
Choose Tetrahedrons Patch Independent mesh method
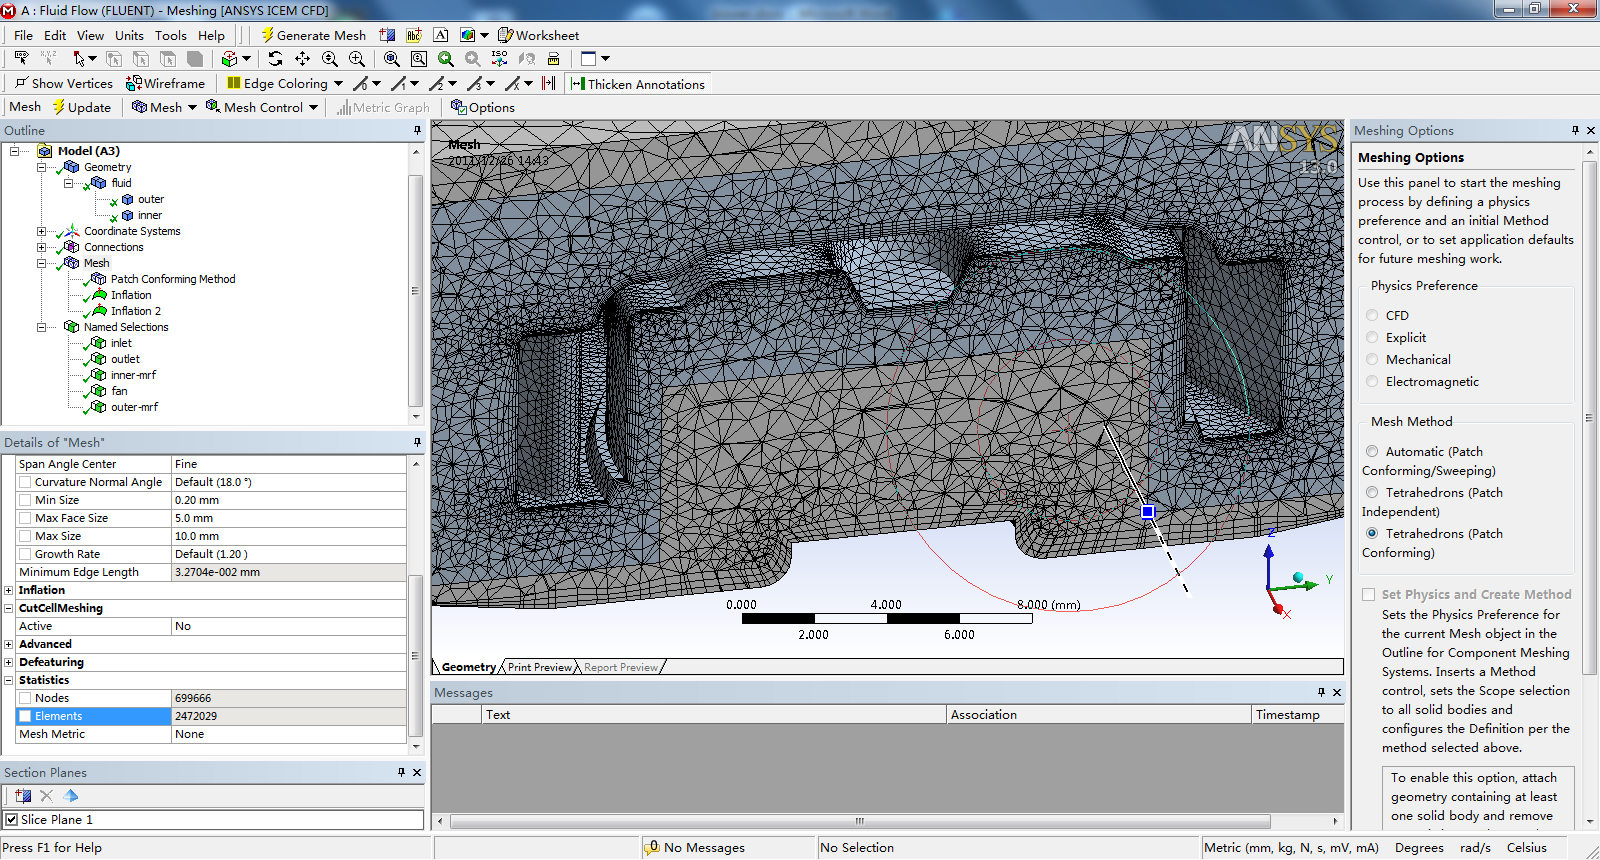coord(1372,493)
